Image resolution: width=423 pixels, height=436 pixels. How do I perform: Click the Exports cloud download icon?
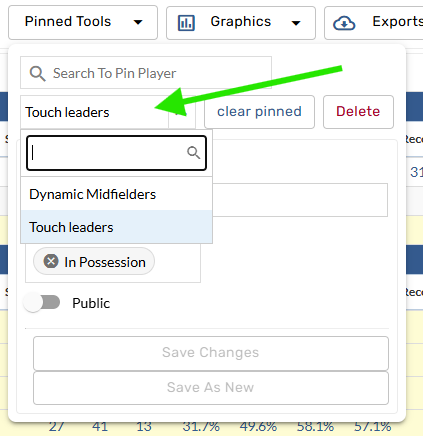click(344, 23)
